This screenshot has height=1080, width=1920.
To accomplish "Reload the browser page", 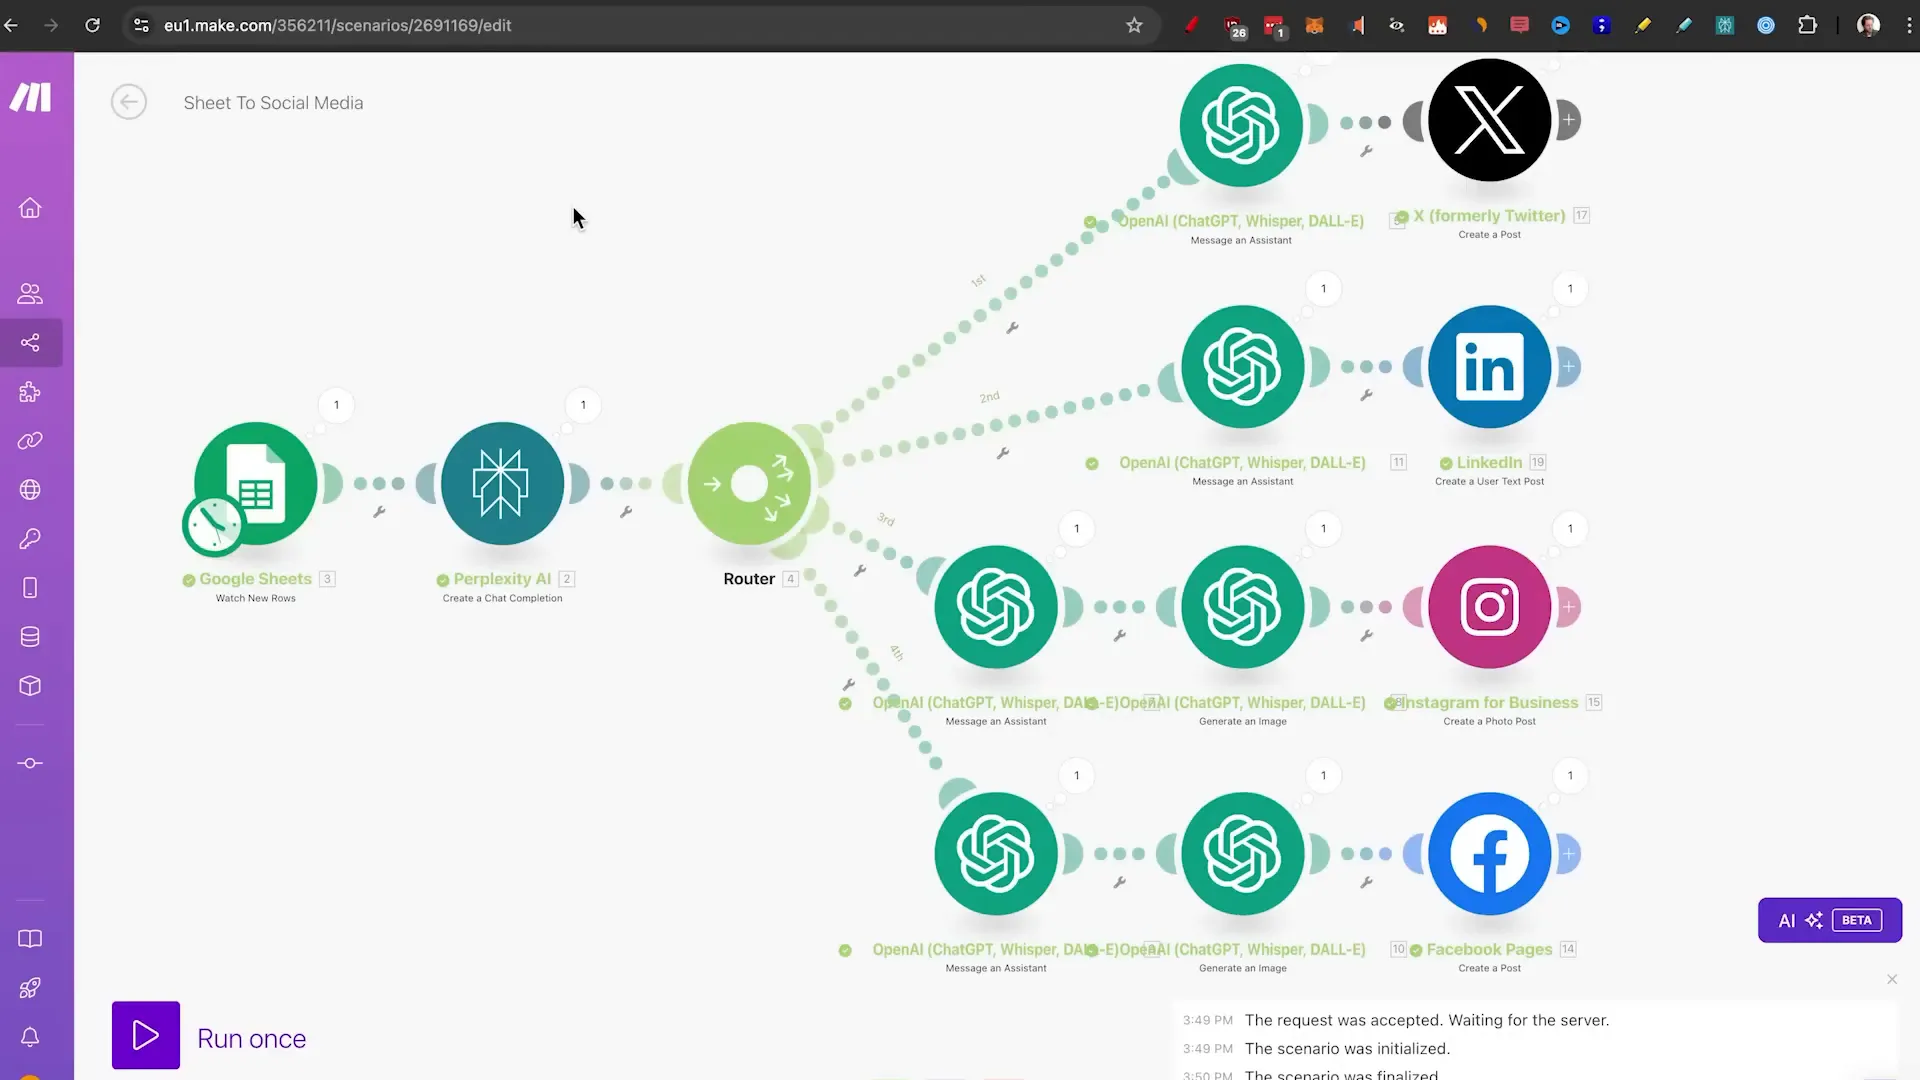I will point(92,25).
